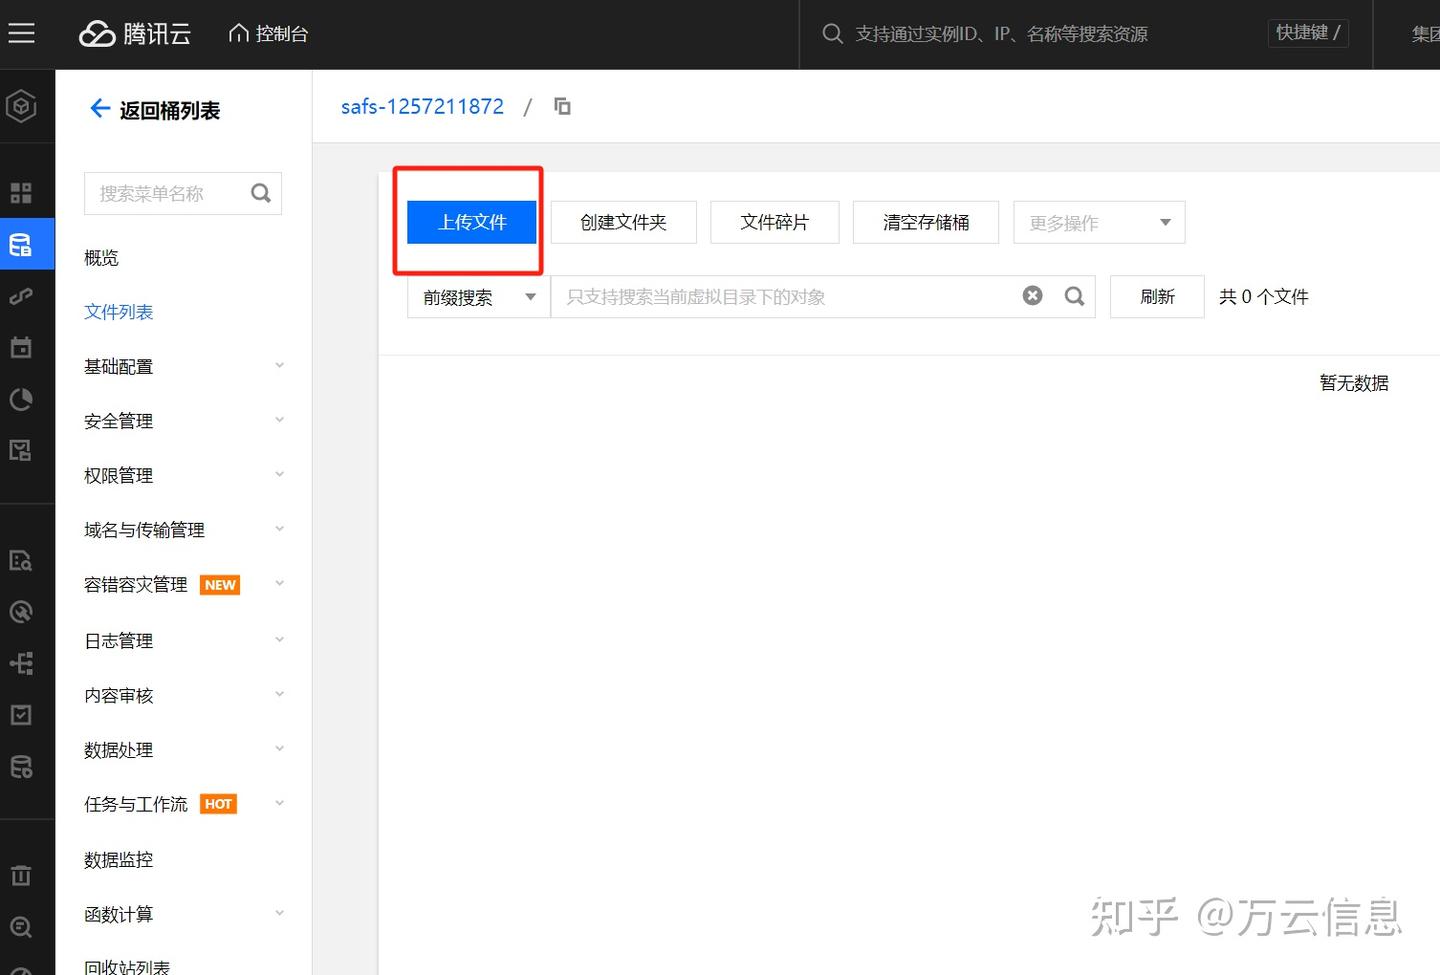Copy the bucket name using the copy icon
This screenshot has width=1440, height=975.
(563, 106)
